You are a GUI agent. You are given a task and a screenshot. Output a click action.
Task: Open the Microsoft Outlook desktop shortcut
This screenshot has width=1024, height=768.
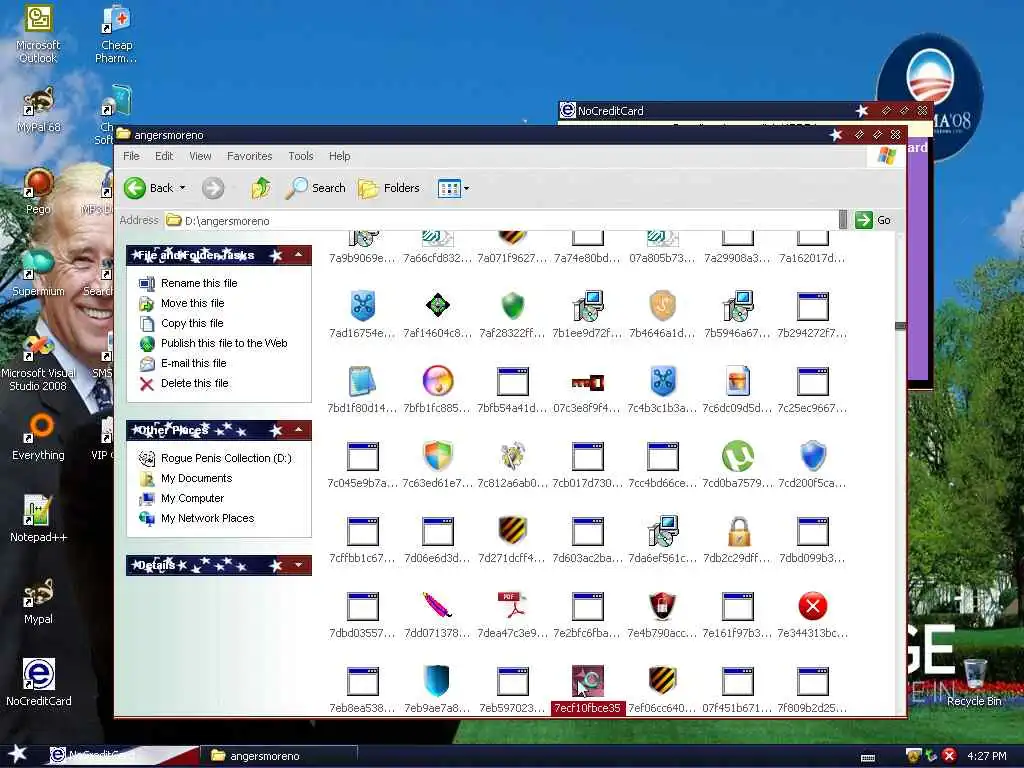click(x=38, y=34)
